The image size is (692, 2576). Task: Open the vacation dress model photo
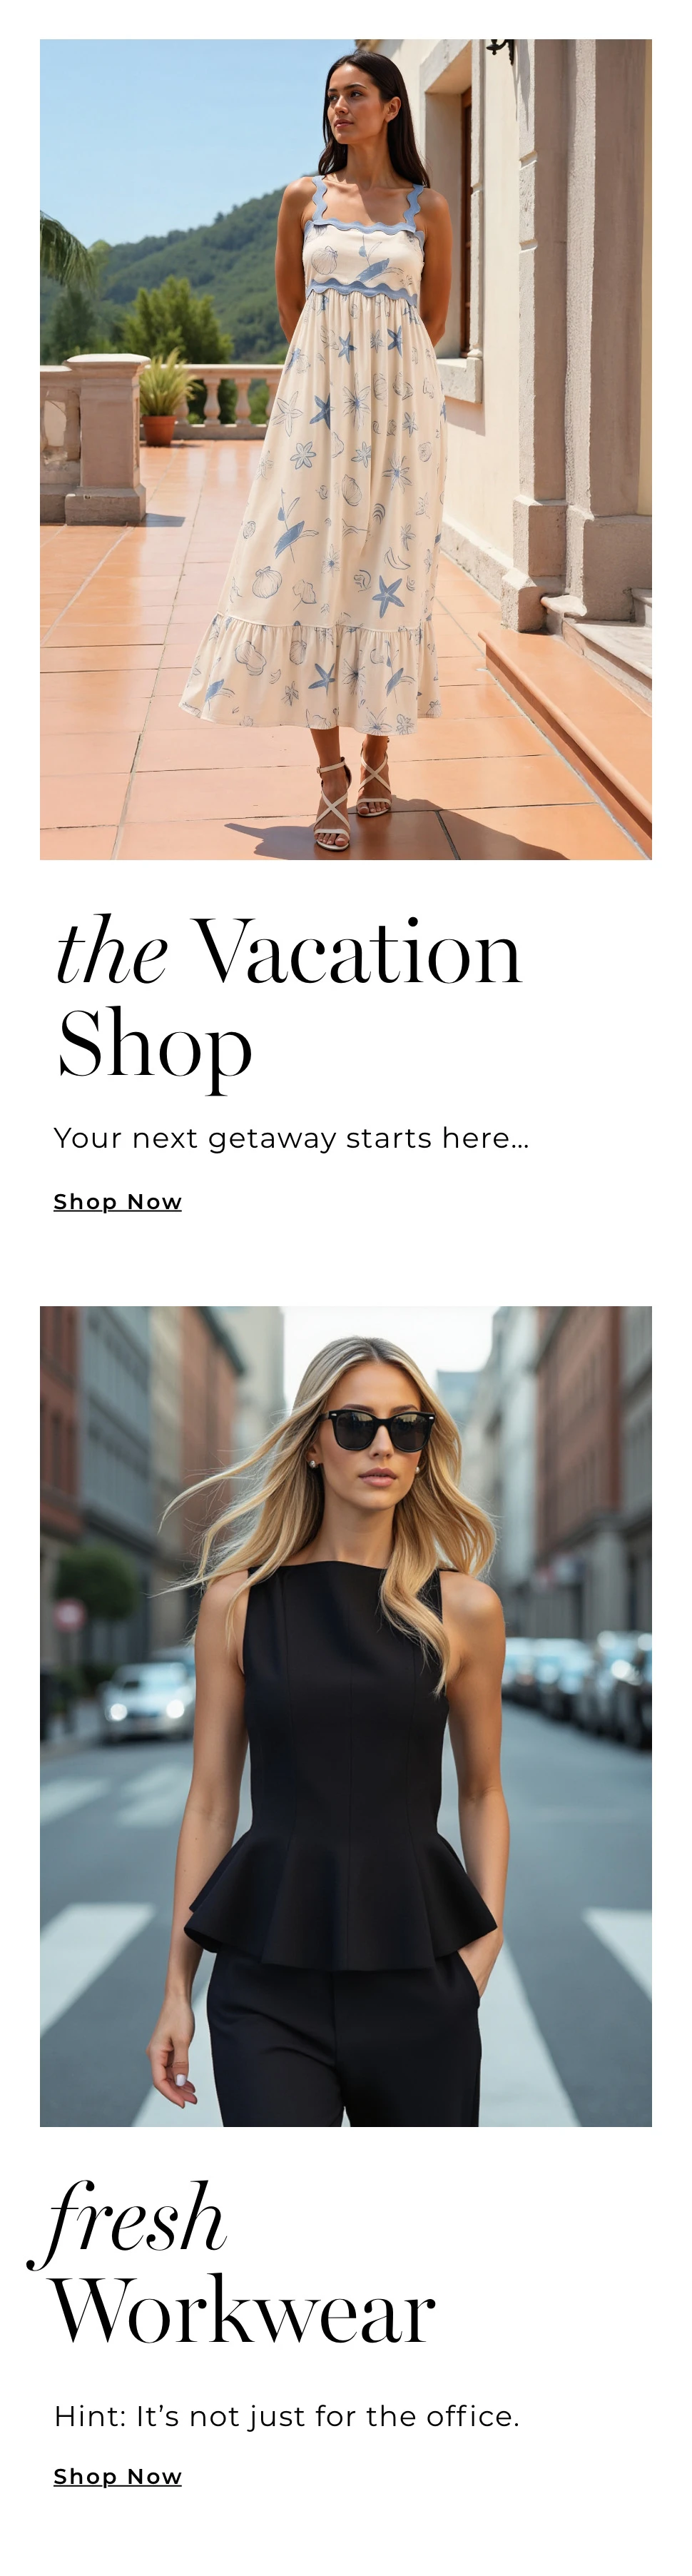(346, 449)
